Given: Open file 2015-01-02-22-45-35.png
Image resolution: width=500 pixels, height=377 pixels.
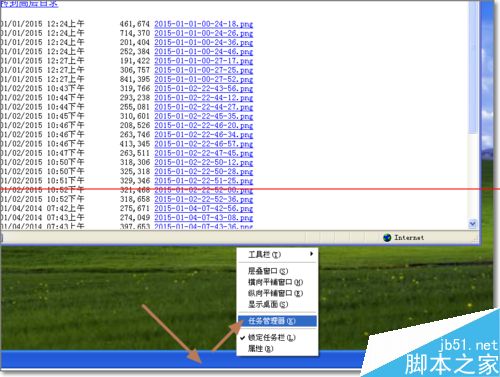Looking at the screenshot, I should click(x=203, y=116).
